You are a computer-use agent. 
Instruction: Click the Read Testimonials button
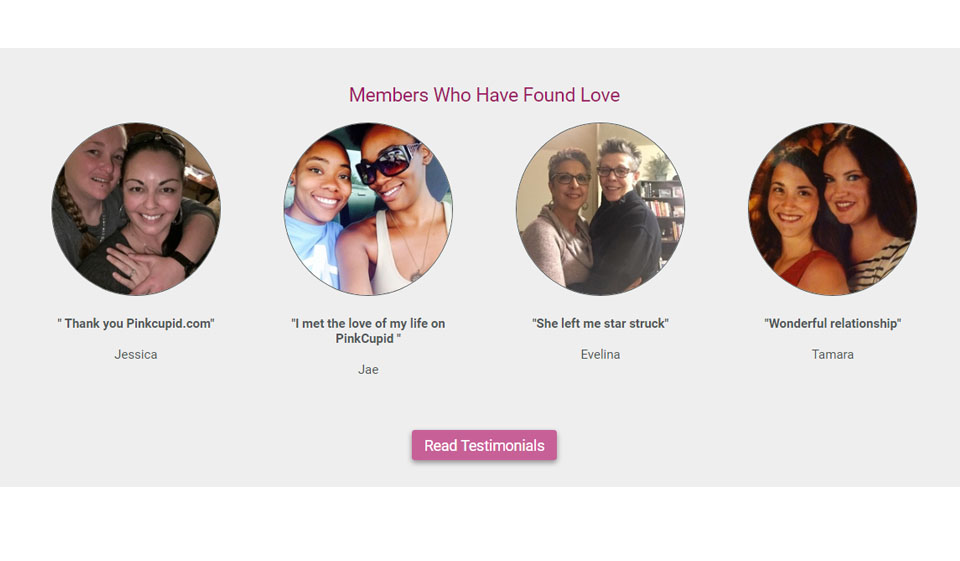(484, 445)
